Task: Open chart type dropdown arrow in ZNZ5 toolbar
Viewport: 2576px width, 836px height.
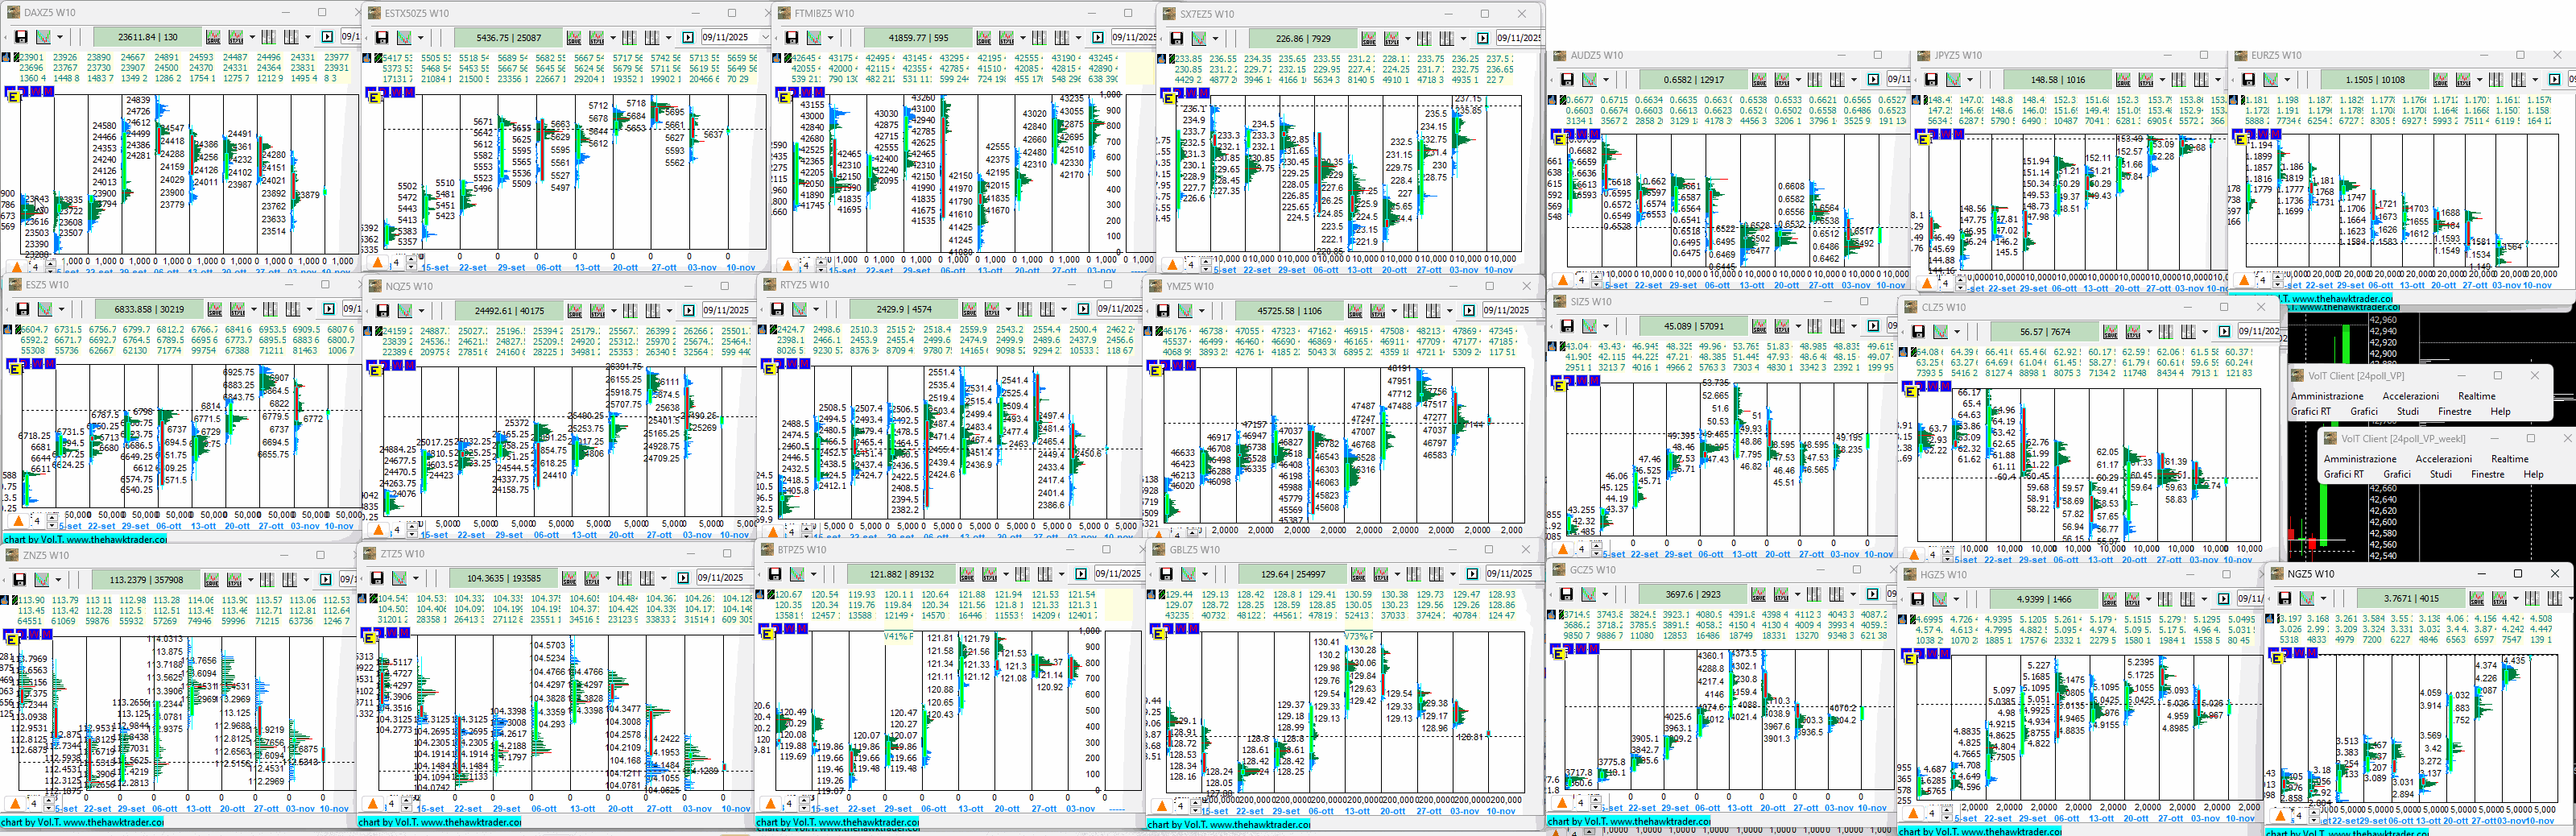Action: tap(59, 580)
